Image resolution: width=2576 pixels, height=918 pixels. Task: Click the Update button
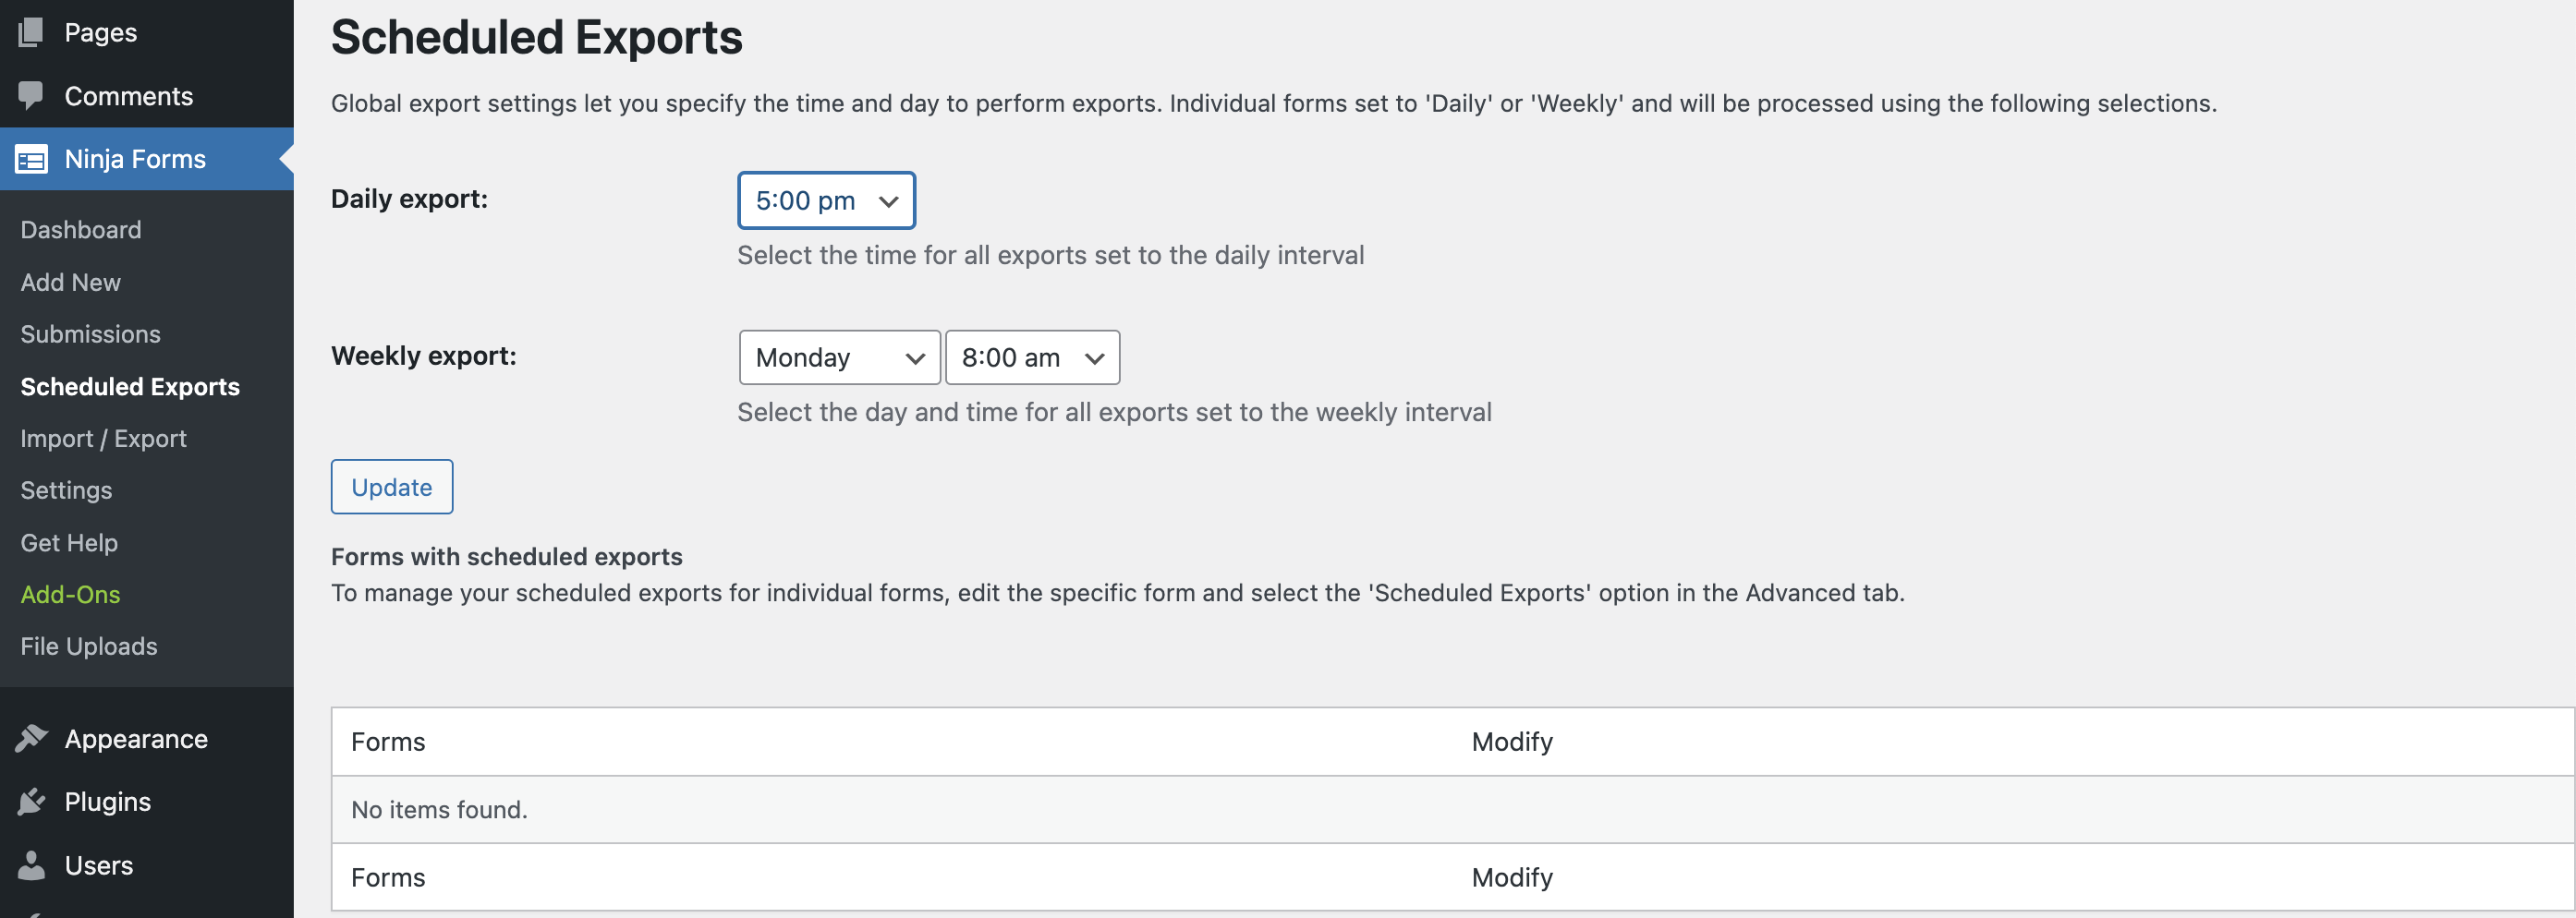pyautogui.click(x=391, y=487)
